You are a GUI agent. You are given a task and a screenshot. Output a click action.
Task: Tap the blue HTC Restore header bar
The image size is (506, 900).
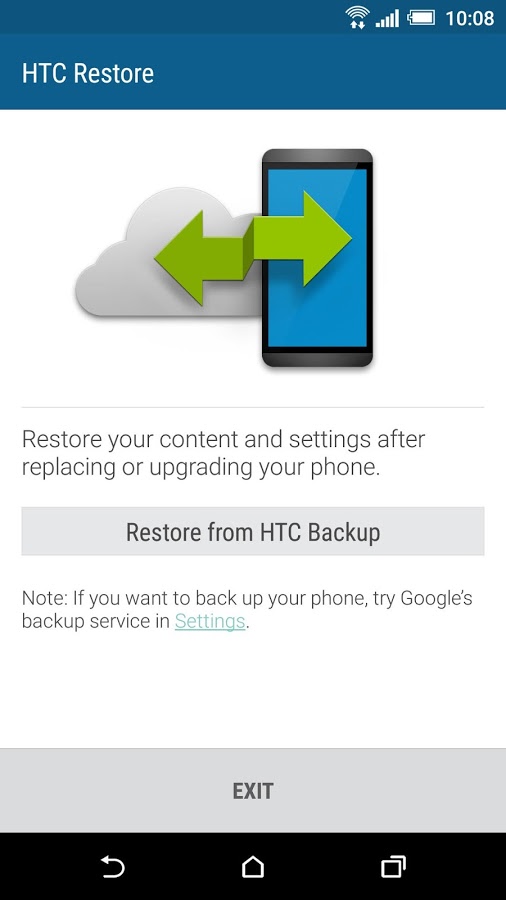[253, 71]
